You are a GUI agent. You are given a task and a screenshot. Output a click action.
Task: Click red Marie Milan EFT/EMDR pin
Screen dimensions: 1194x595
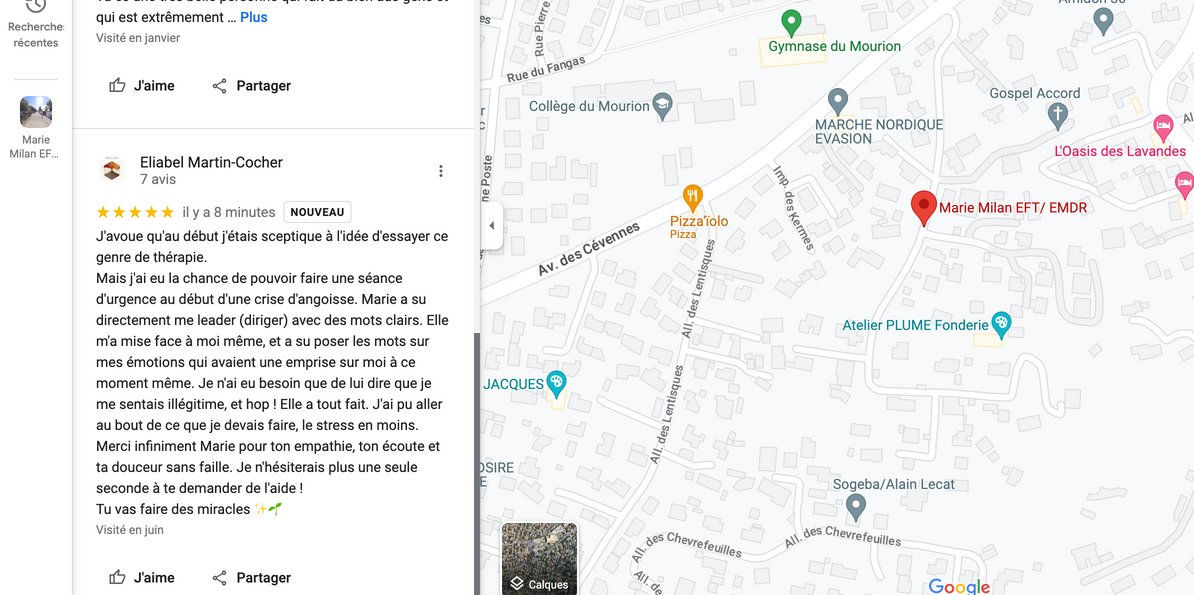924,208
